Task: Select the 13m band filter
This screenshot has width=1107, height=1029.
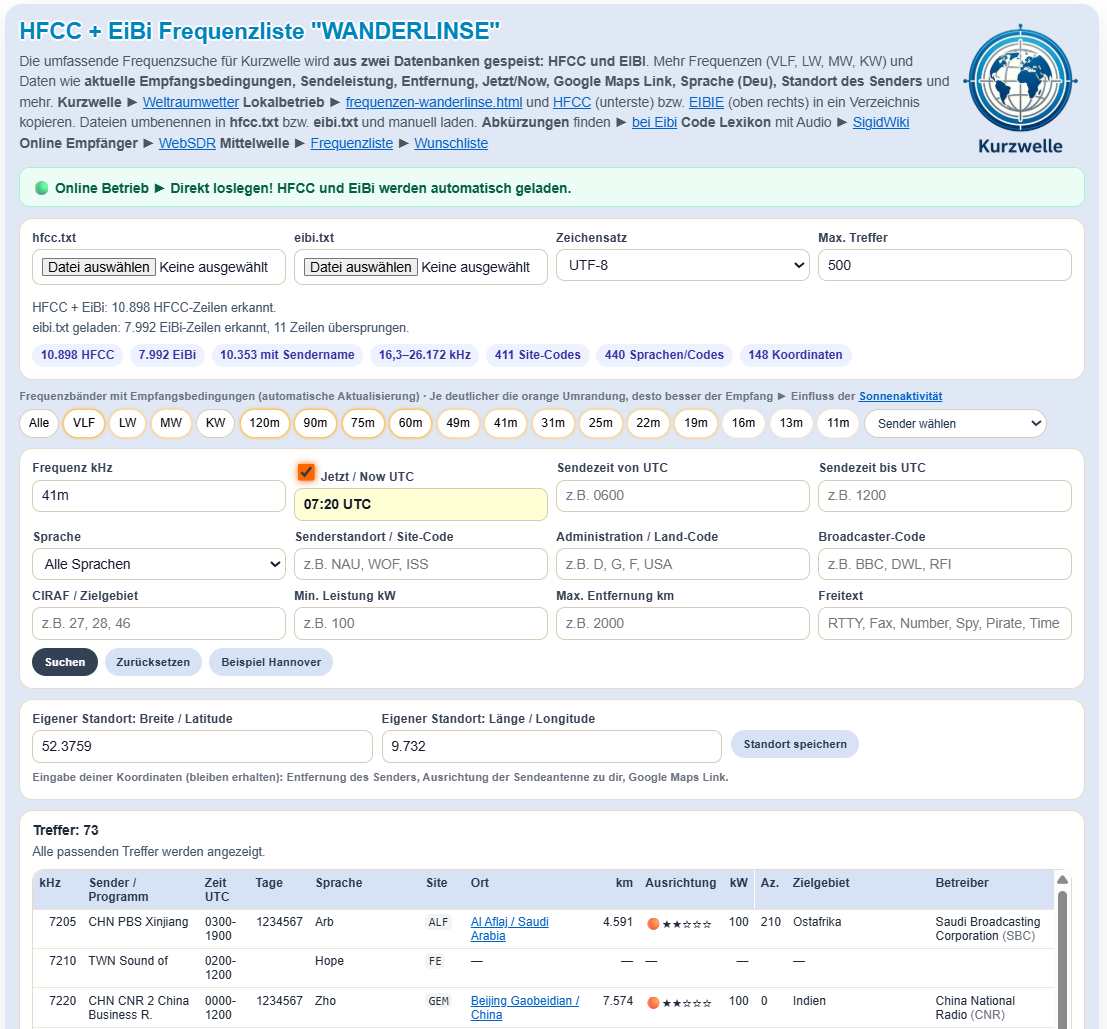Action: [x=791, y=423]
